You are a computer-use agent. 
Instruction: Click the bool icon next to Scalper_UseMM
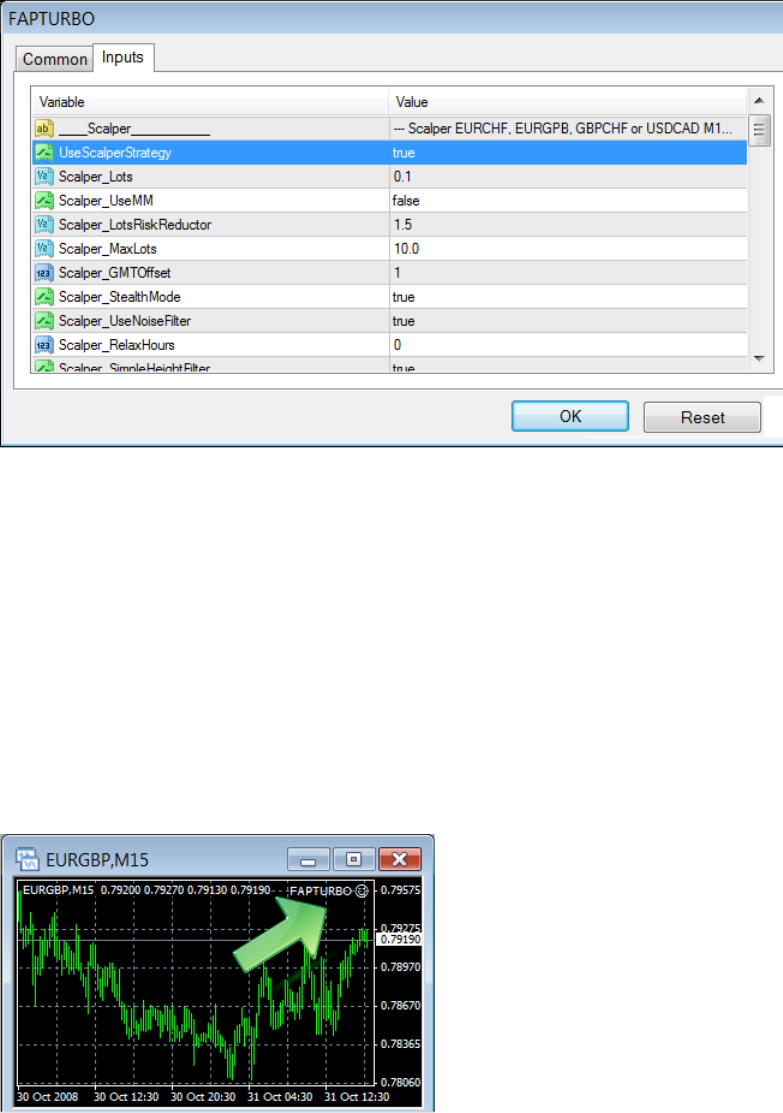(44, 201)
